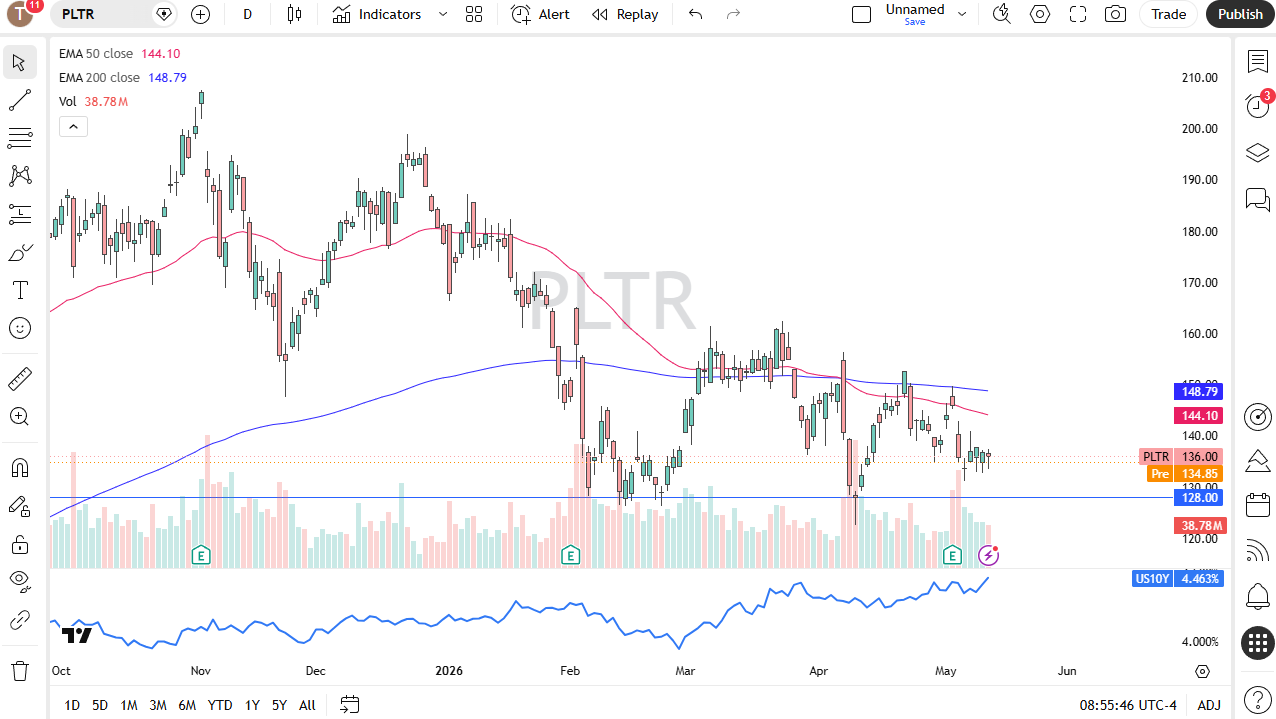
Task: Undo the last chart action
Action: (x=696, y=14)
